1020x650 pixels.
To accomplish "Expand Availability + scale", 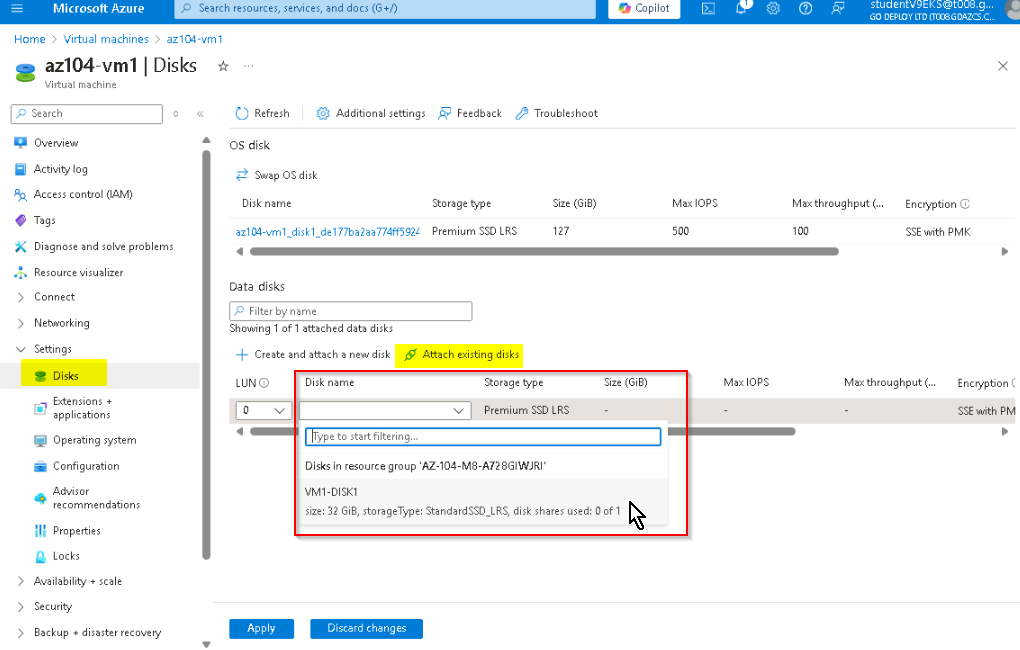I will [77, 582].
